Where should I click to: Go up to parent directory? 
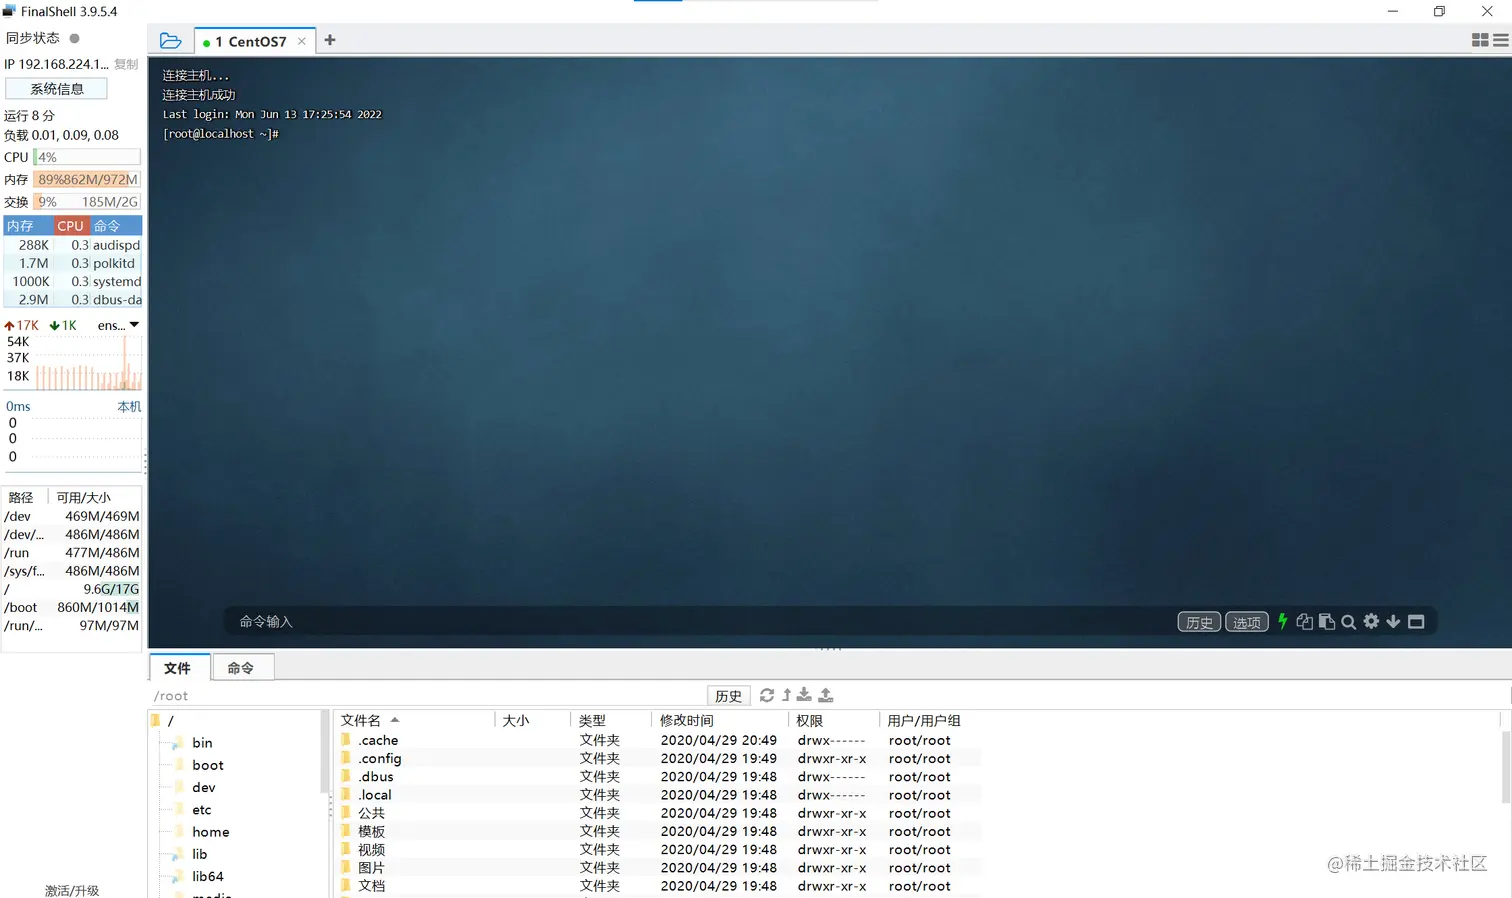(787, 695)
